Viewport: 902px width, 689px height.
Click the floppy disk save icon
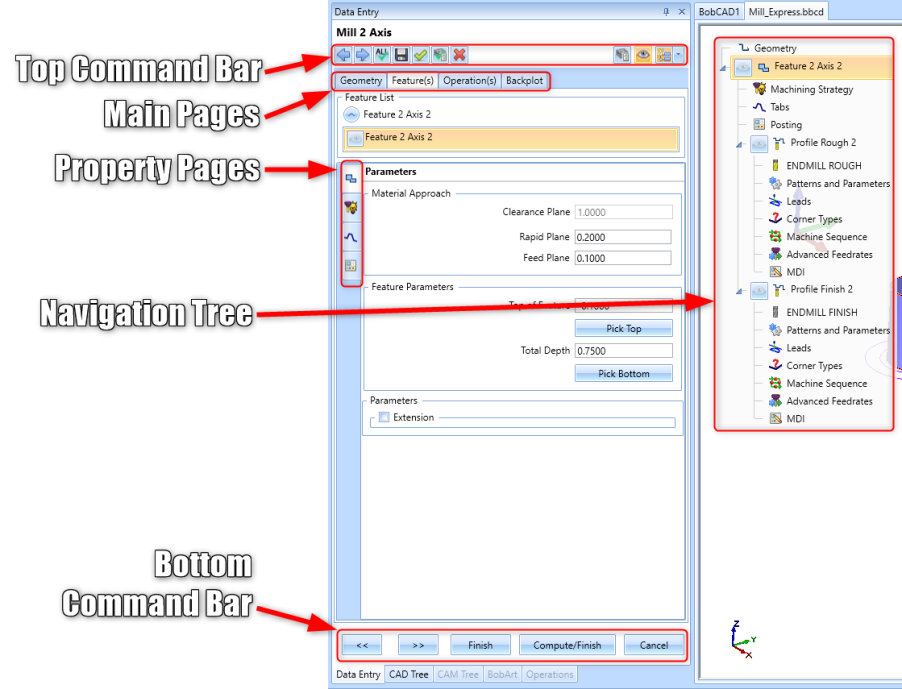401,55
